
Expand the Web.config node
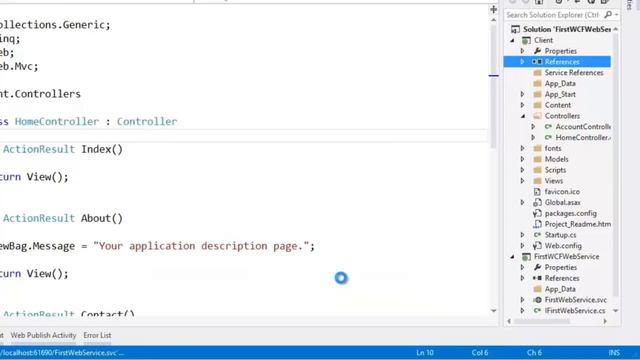tap(522, 246)
